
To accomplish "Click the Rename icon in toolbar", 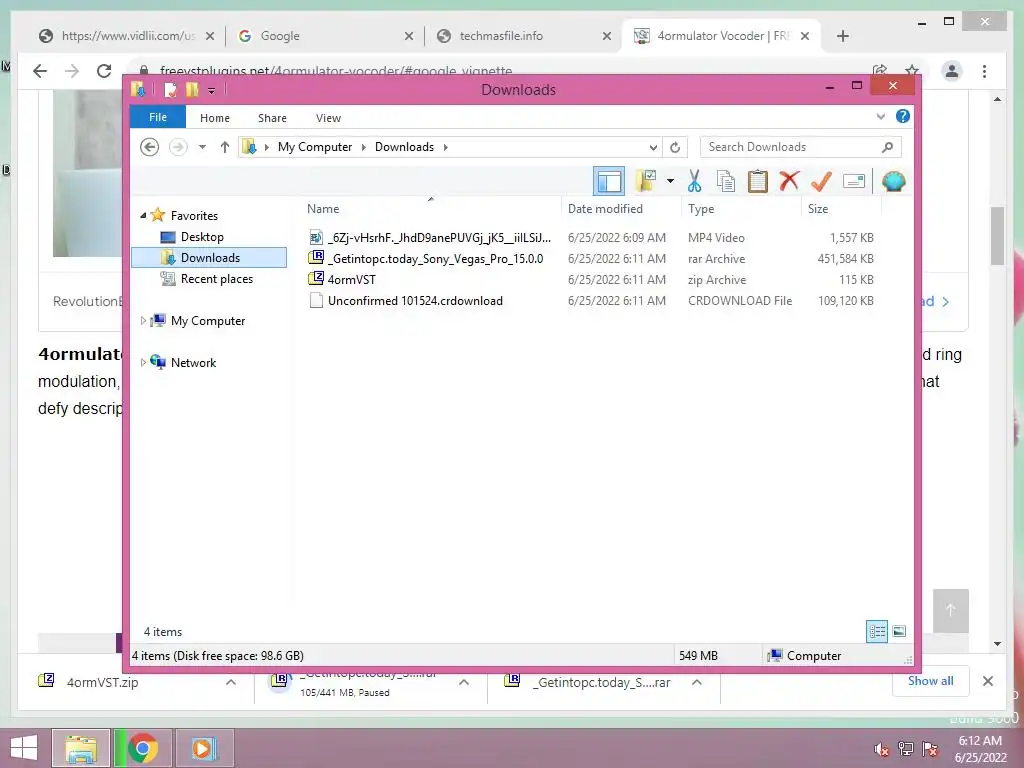I will [x=854, y=181].
